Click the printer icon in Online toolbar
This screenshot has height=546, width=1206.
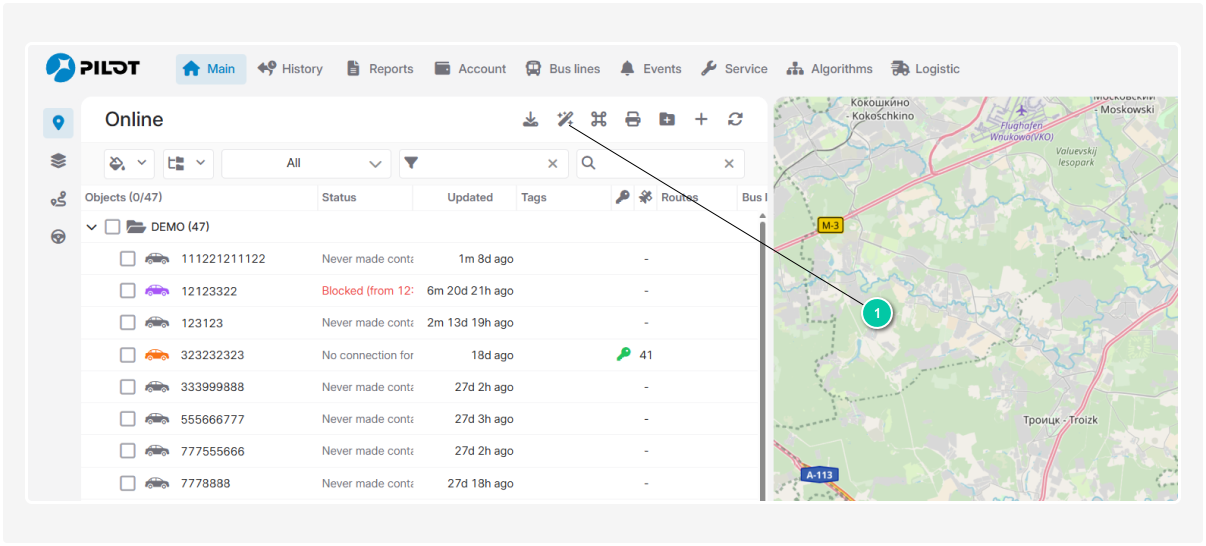pos(633,119)
